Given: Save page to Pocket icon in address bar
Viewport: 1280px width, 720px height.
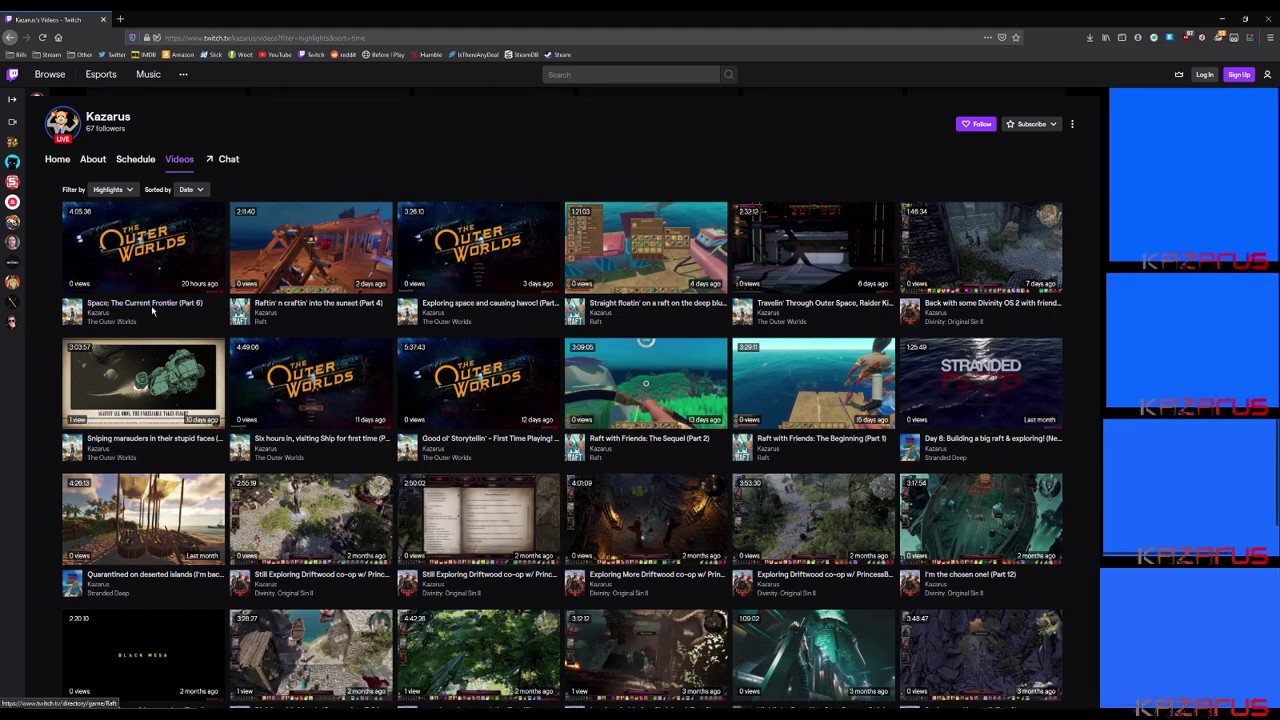Looking at the screenshot, I should pos(1002,38).
